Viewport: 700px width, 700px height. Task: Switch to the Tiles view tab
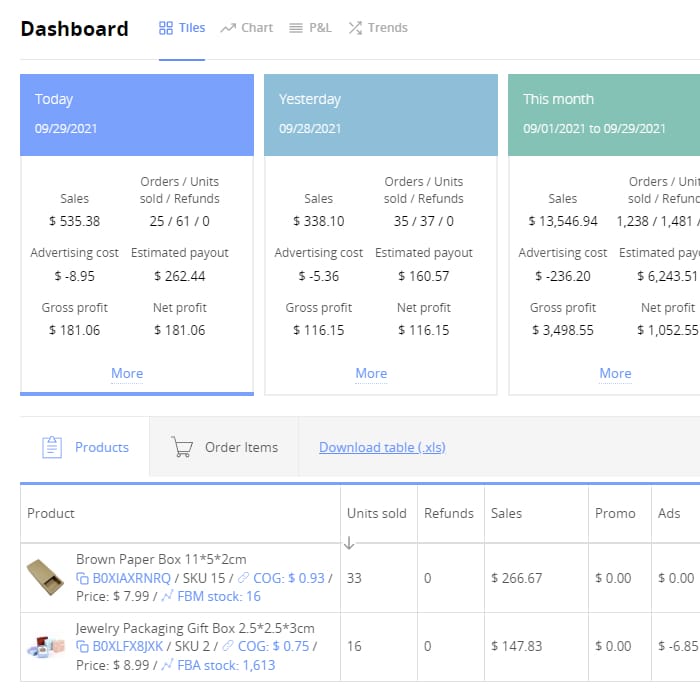coord(182,28)
